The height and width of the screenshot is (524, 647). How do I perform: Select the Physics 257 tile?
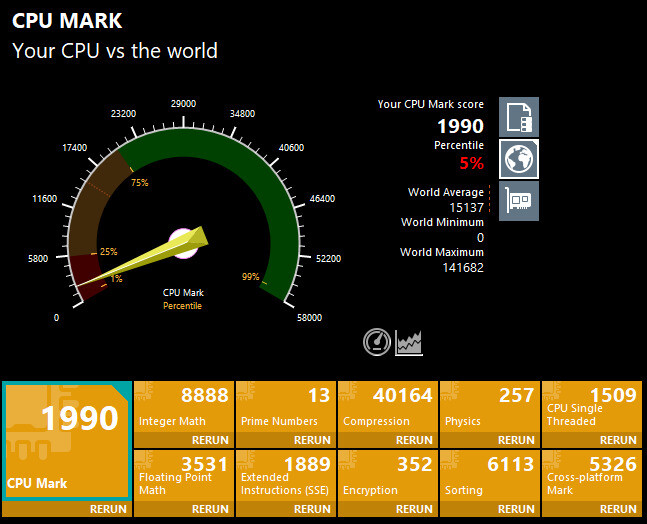(490, 407)
